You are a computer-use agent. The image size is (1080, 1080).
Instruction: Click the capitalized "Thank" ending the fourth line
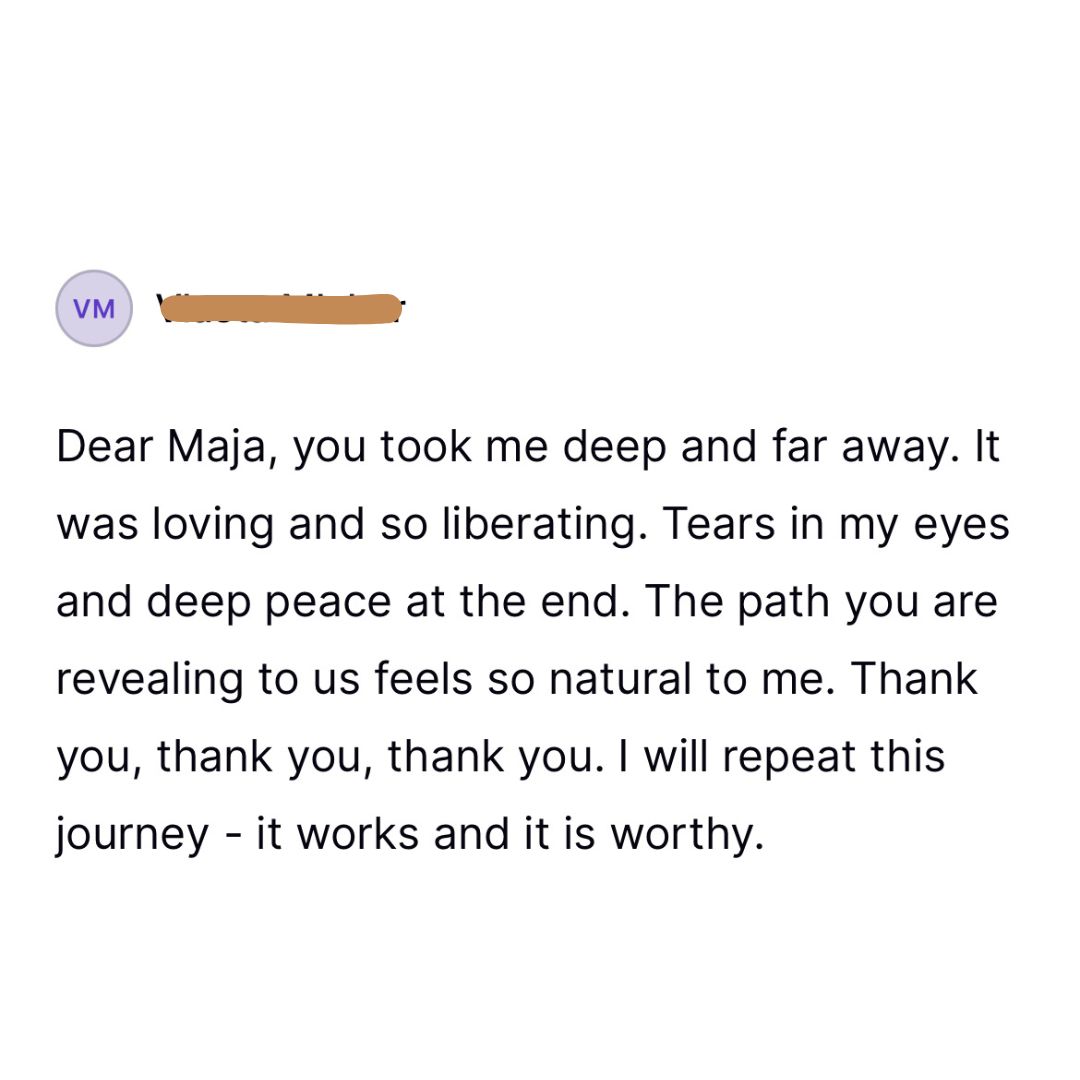coord(916,679)
